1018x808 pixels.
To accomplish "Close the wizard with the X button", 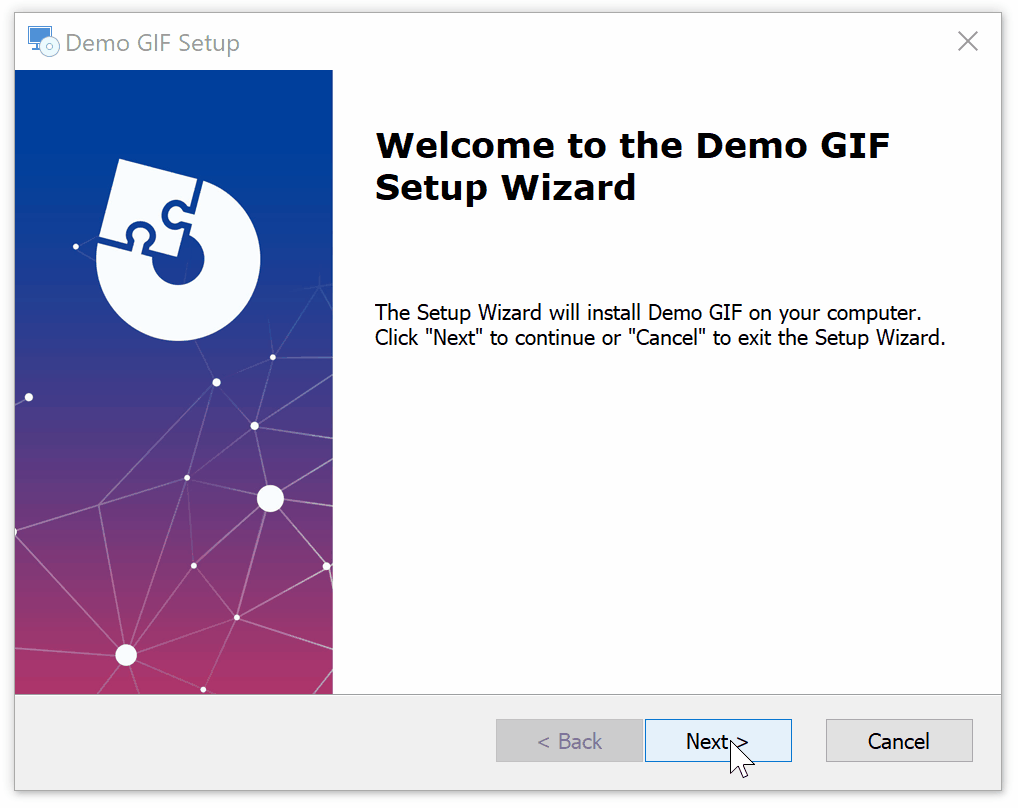I will [x=967, y=41].
